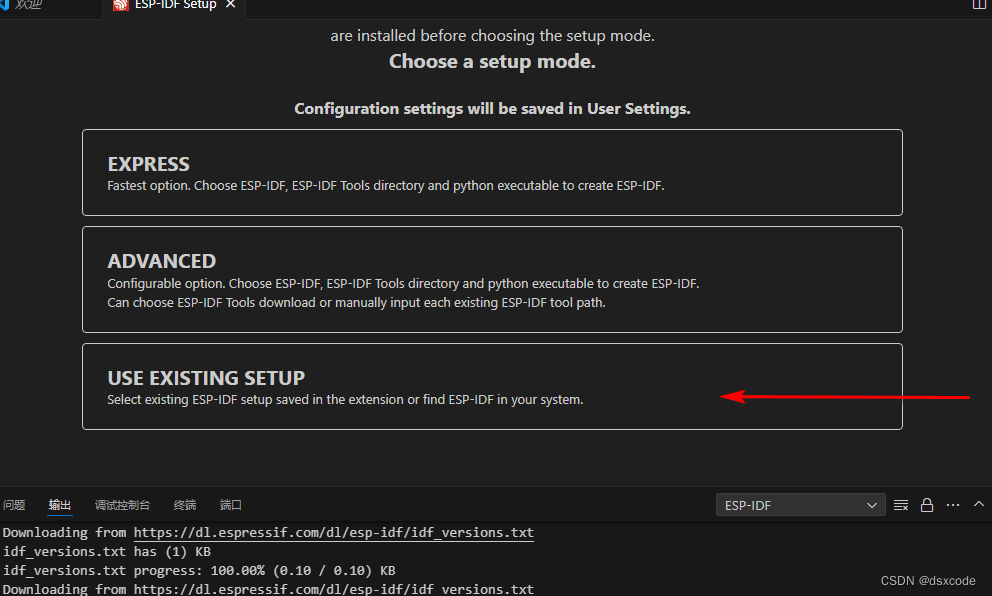Screen dimensions: 992x596
Task: Open More Actions menu in Output panel
Action: tap(952, 505)
